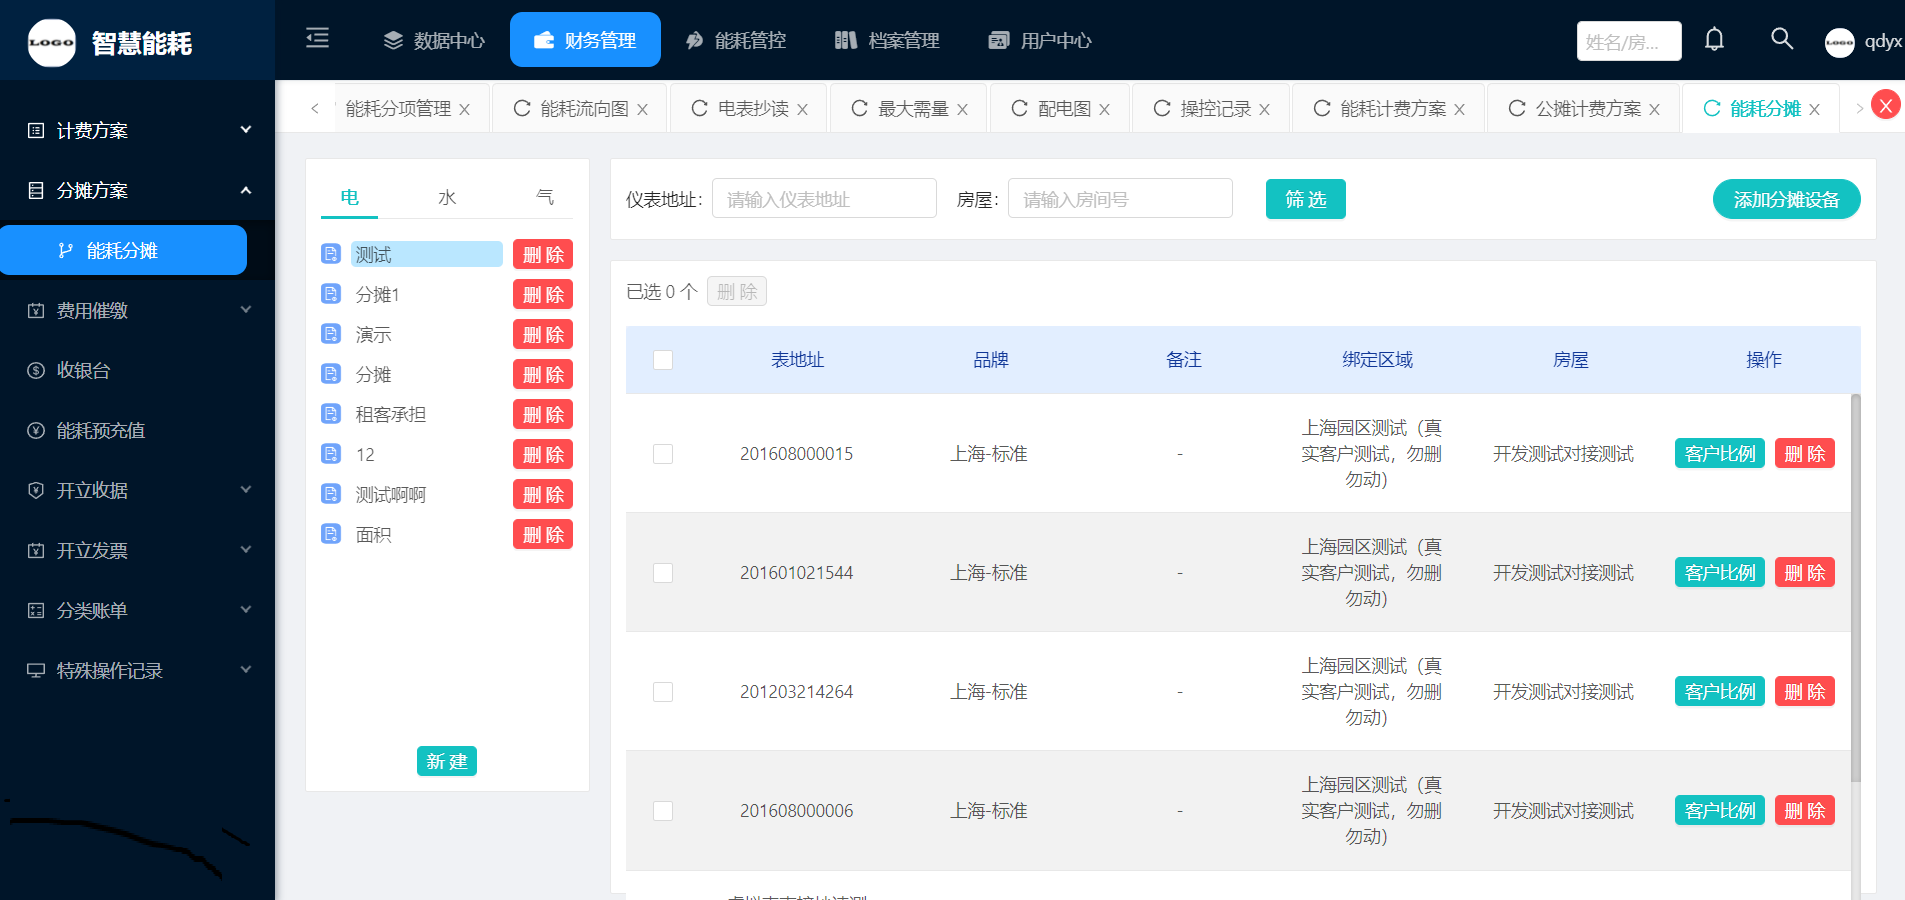The height and width of the screenshot is (900, 1905).
Task: Click the 仪表地址 input field
Action: tap(823, 199)
